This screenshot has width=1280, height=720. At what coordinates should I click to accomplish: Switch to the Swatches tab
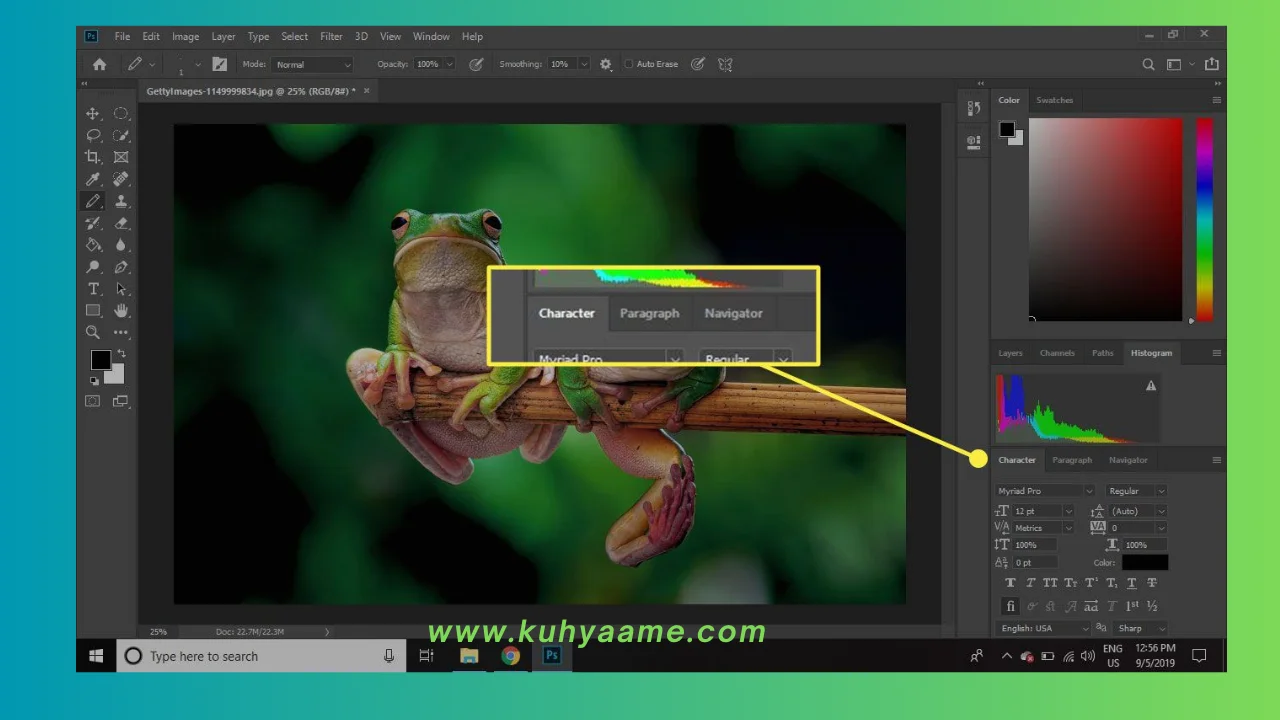pyautogui.click(x=1054, y=100)
